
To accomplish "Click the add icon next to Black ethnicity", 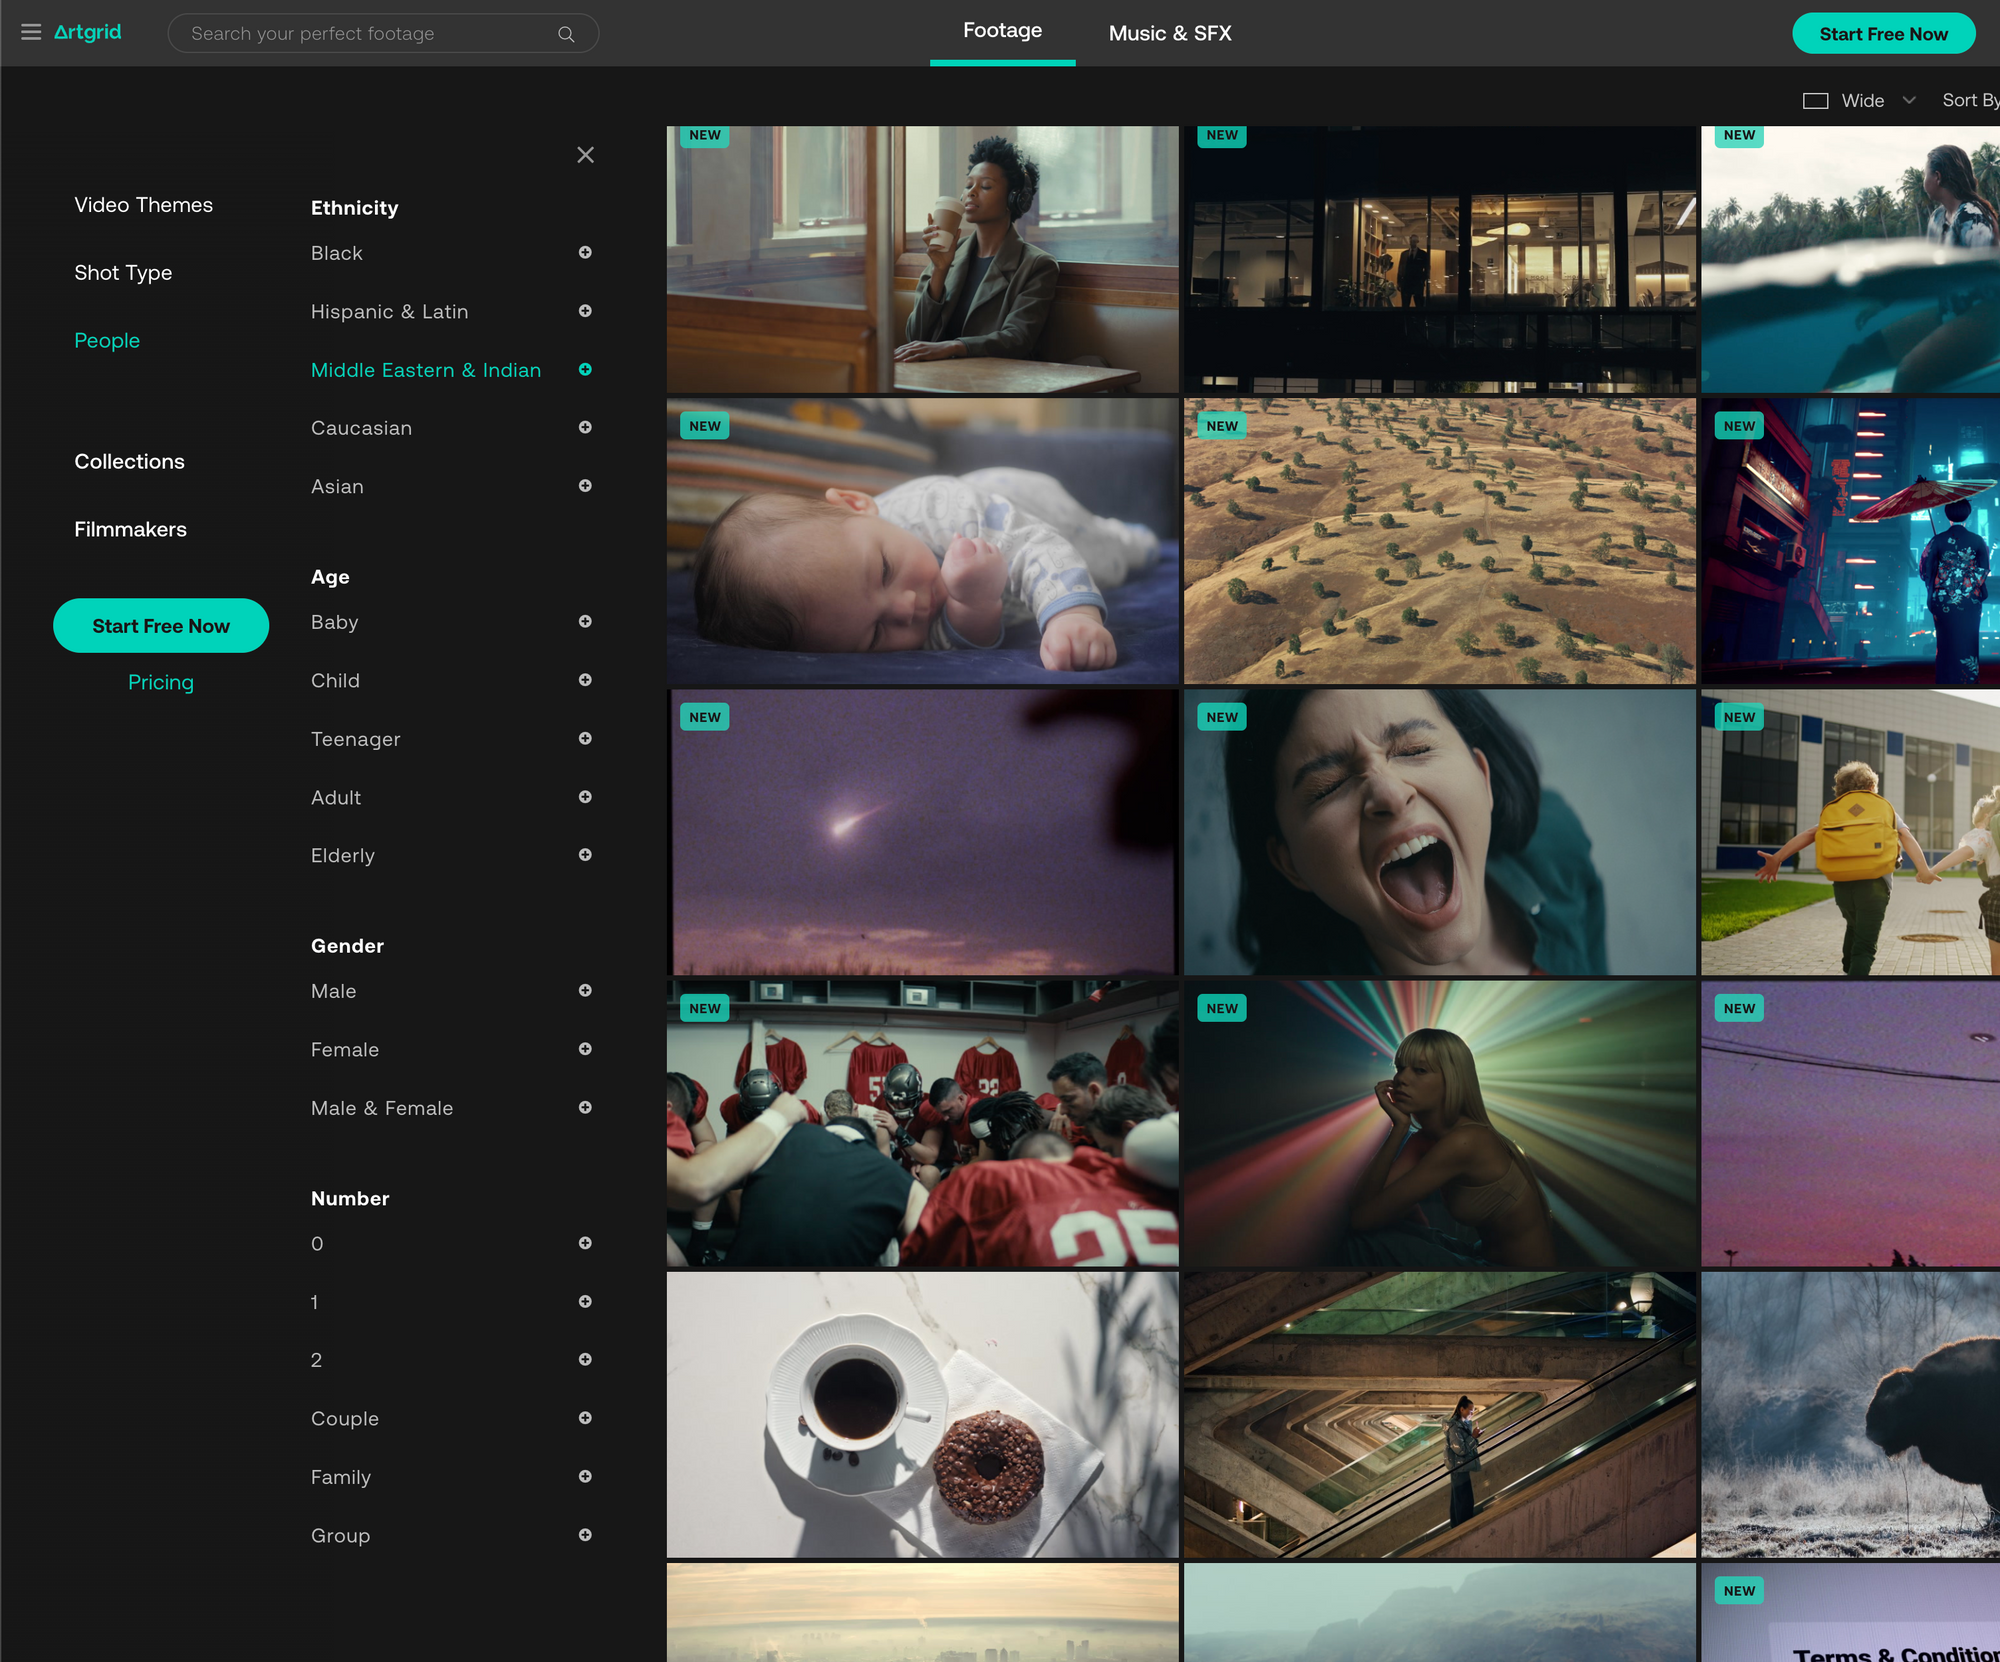I will (x=585, y=251).
